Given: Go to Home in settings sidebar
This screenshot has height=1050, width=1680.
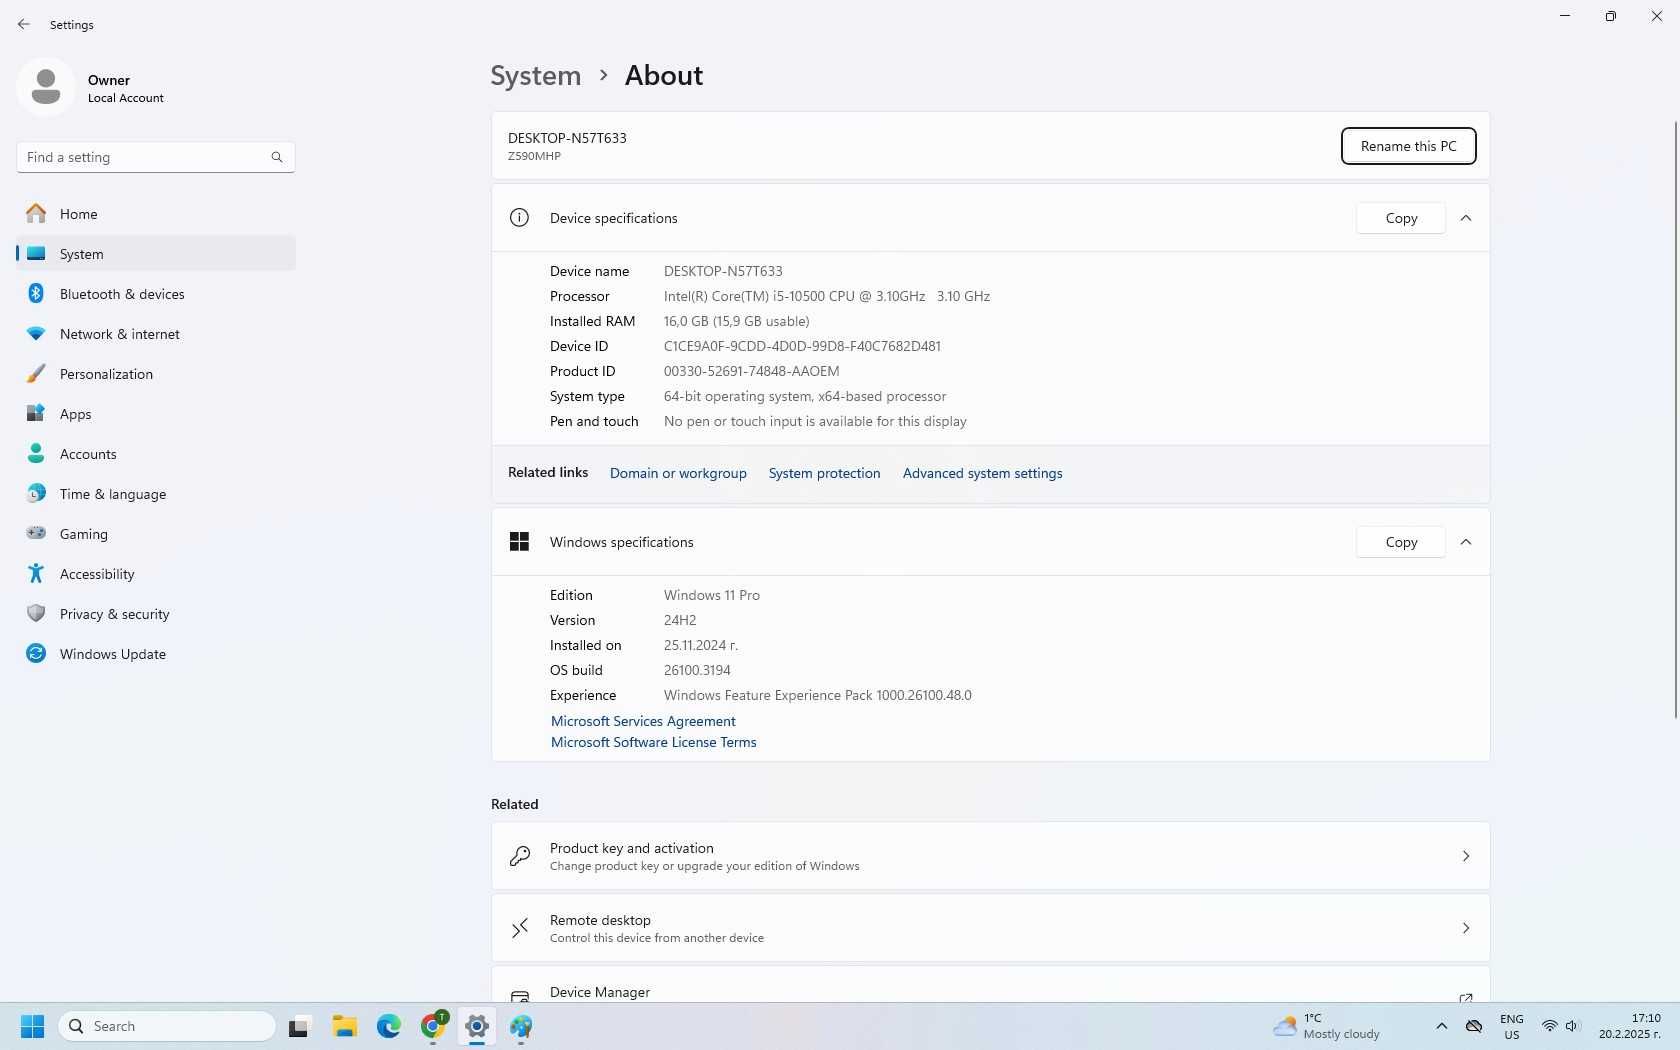Looking at the screenshot, I should pyautogui.click(x=156, y=214).
